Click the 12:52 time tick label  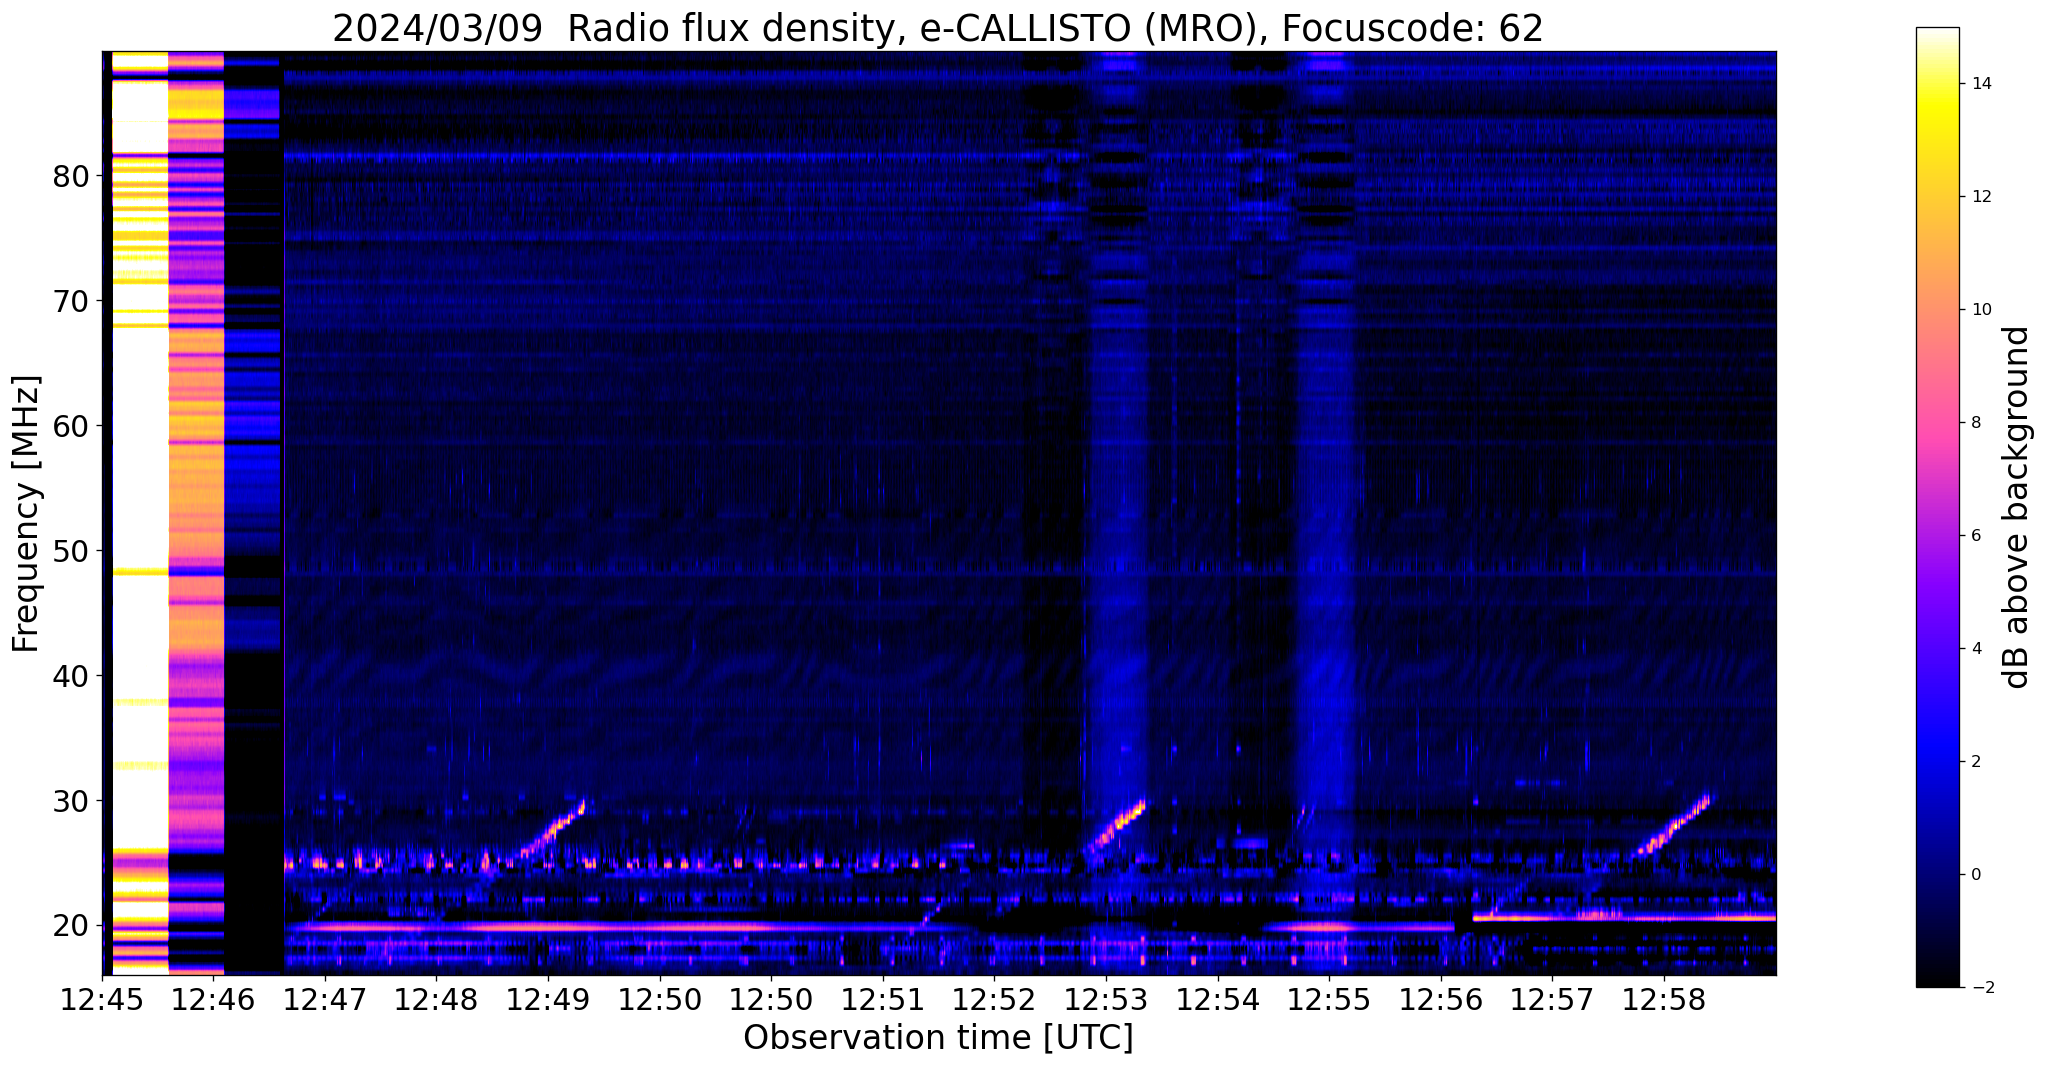pyautogui.click(x=994, y=1000)
